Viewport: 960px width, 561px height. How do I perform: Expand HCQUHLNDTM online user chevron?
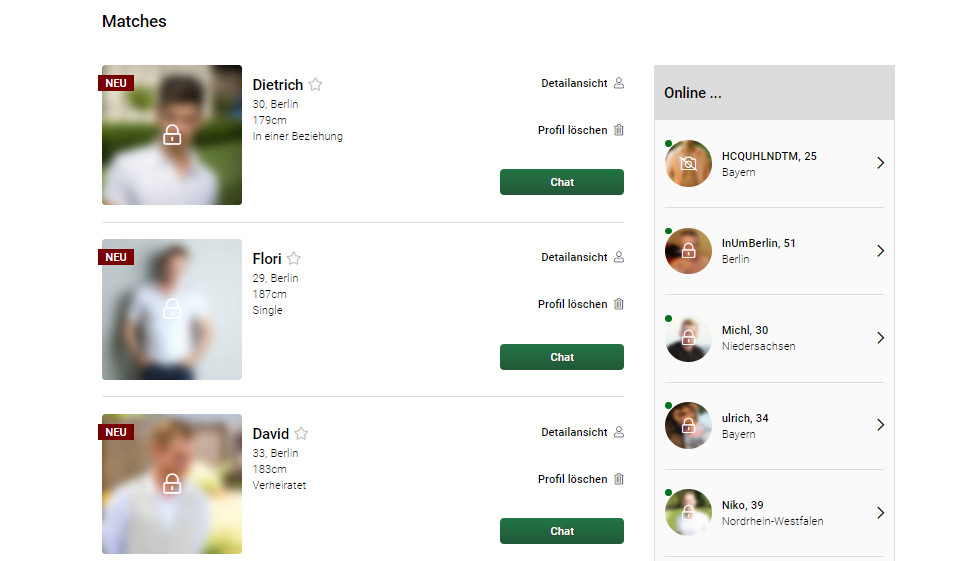pyautogui.click(x=880, y=163)
